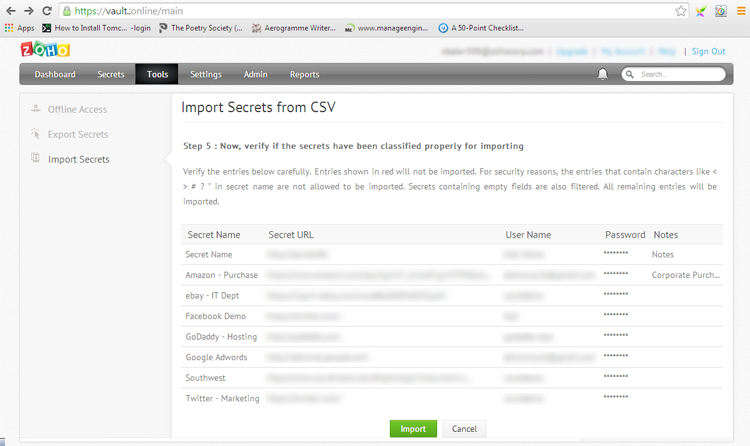
Task: Open the Settings tab
Action: pyautogui.click(x=206, y=74)
